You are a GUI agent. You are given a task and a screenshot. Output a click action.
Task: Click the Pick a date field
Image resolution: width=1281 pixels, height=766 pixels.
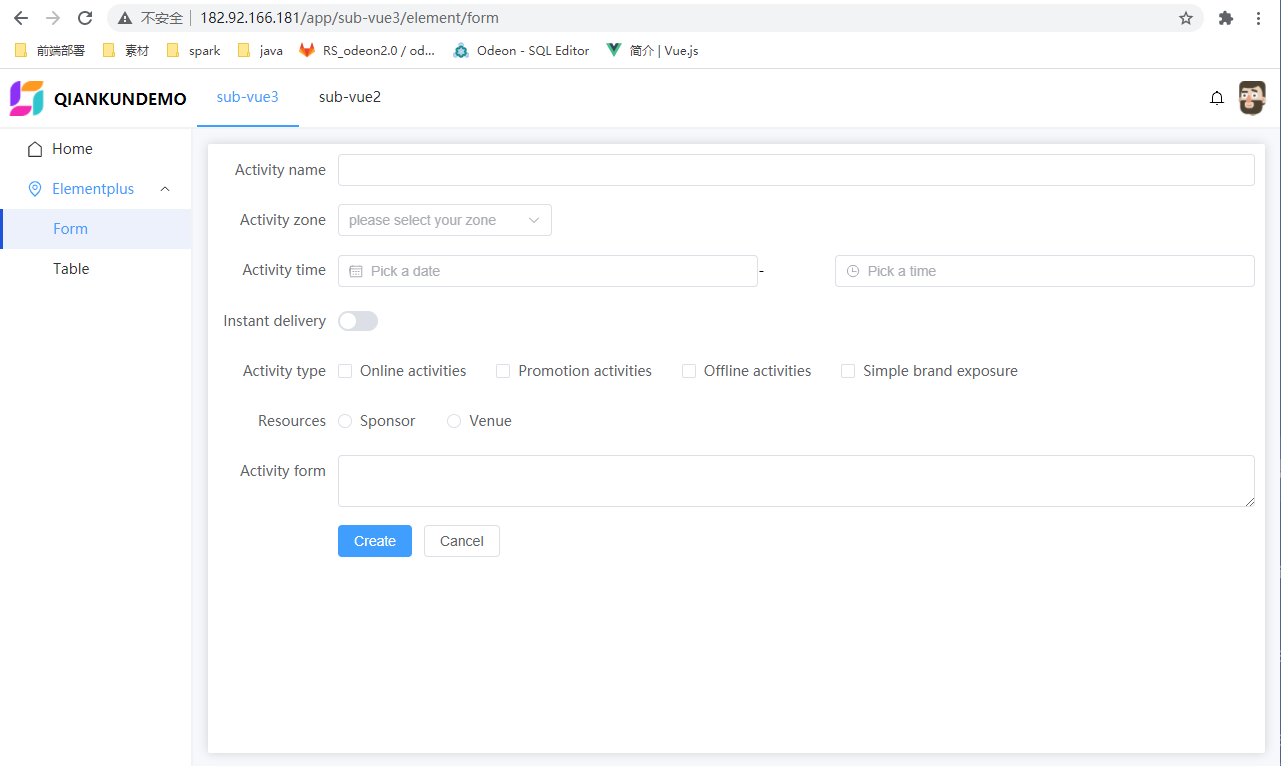pyautogui.click(x=548, y=271)
